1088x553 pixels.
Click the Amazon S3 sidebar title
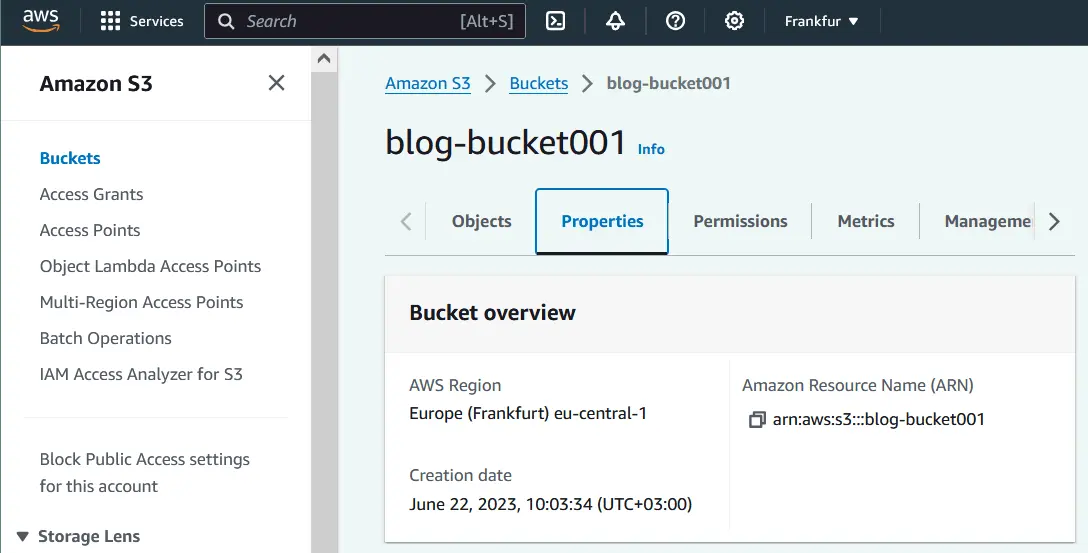[x=96, y=83]
